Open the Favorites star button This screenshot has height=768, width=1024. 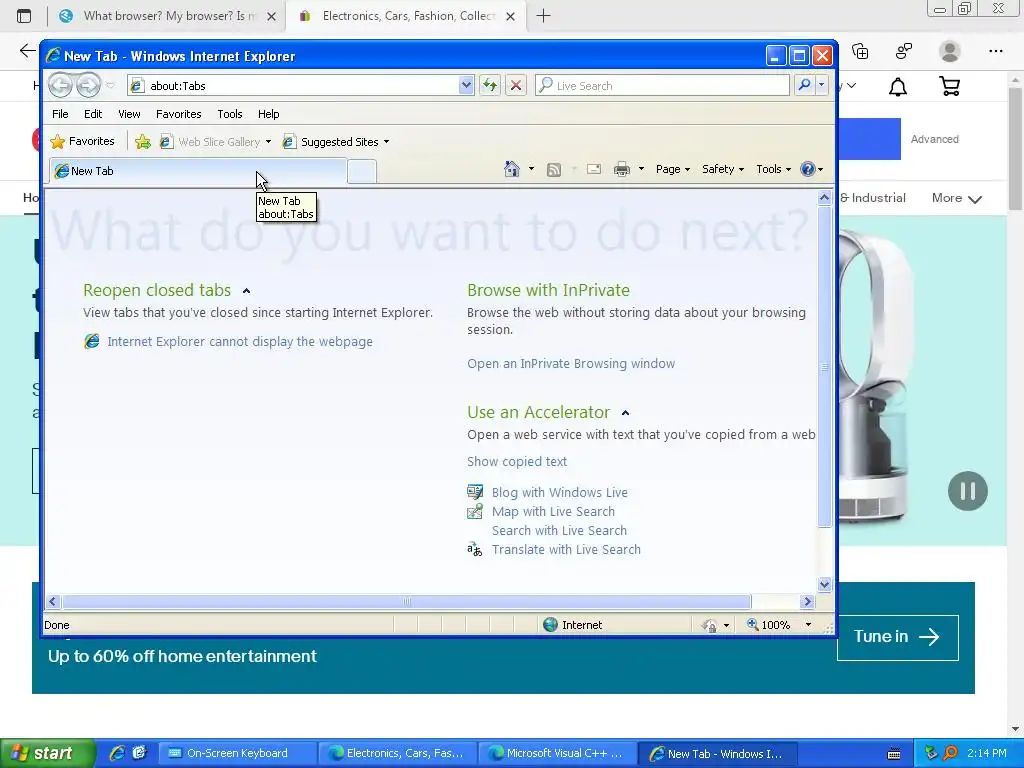82,141
